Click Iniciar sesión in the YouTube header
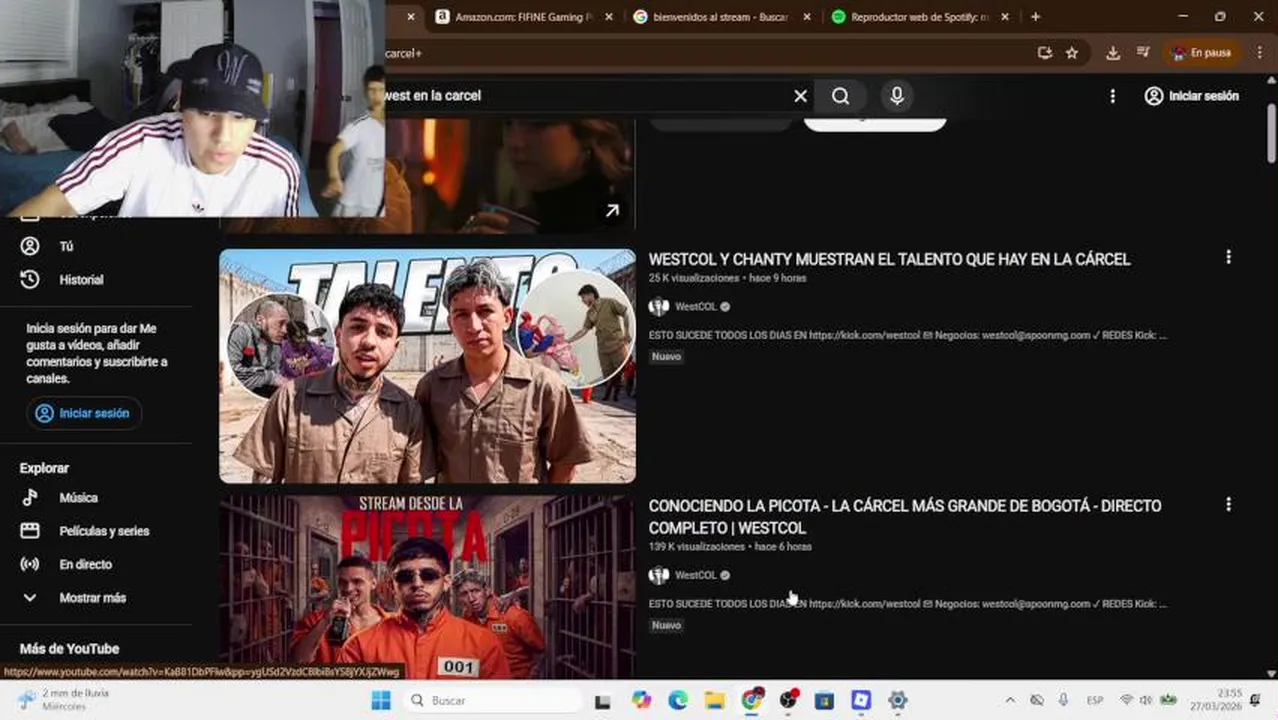This screenshot has width=1278, height=720. [x=1192, y=96]
